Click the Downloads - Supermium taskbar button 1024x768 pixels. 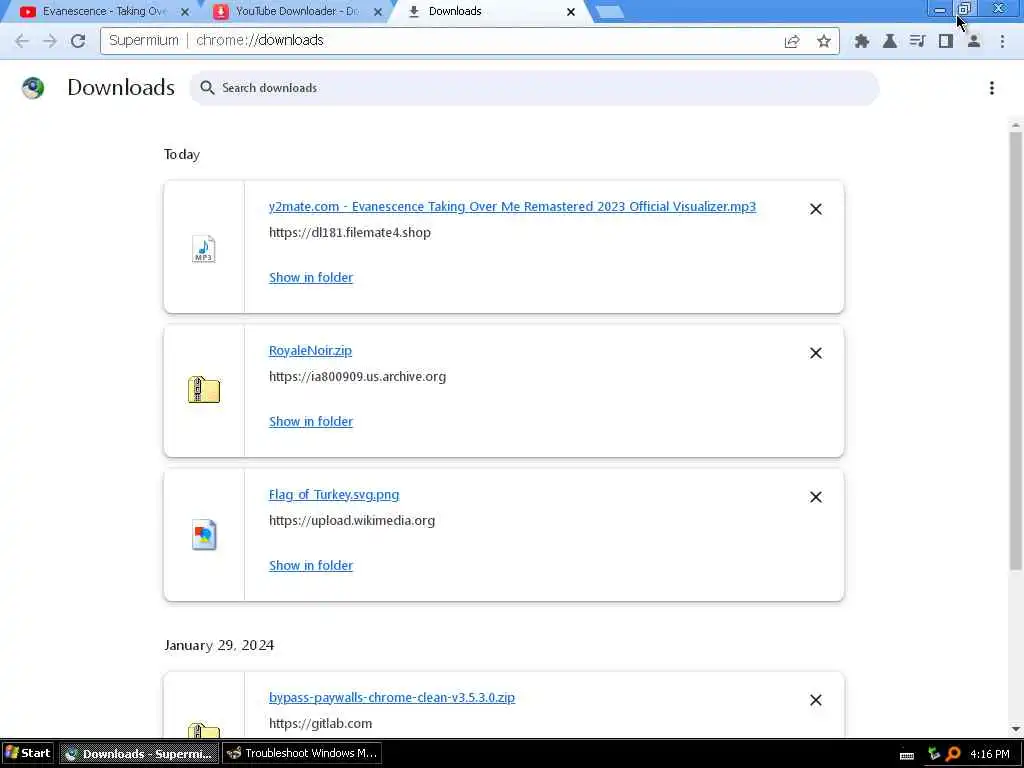click(x=139, y=753)
